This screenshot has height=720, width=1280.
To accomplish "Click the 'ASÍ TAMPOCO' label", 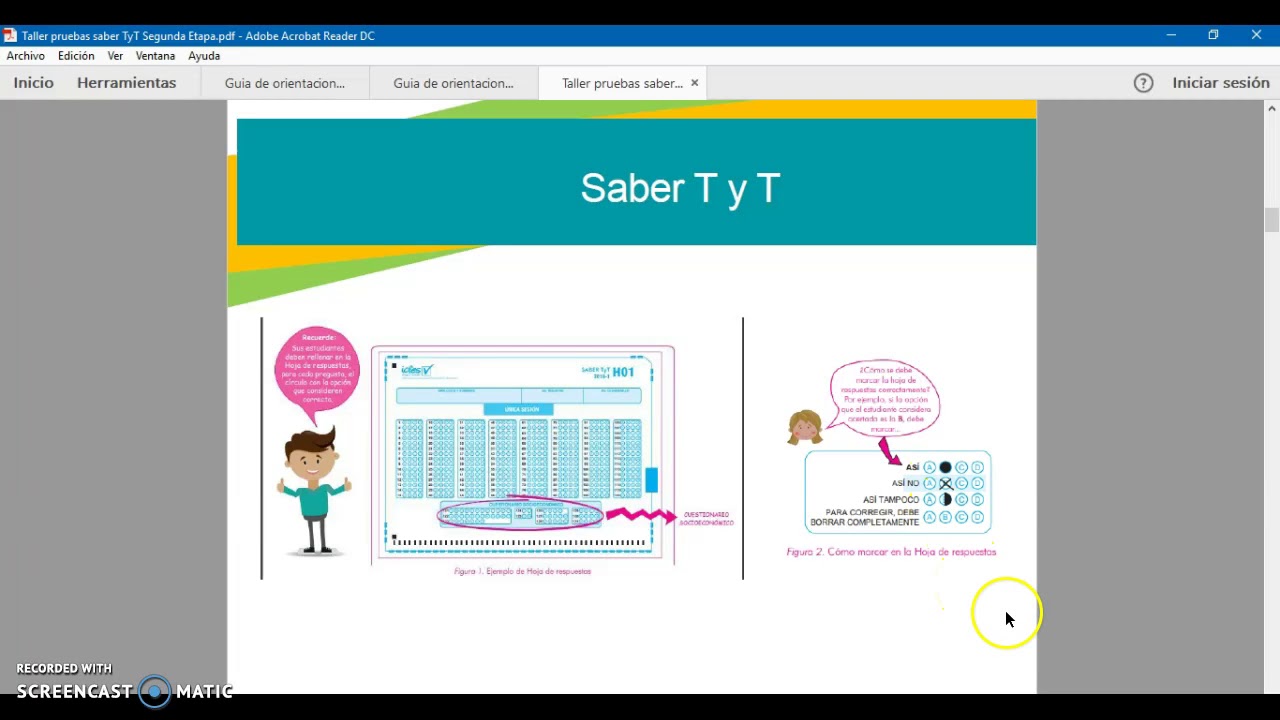I will (x=891, y=499).
